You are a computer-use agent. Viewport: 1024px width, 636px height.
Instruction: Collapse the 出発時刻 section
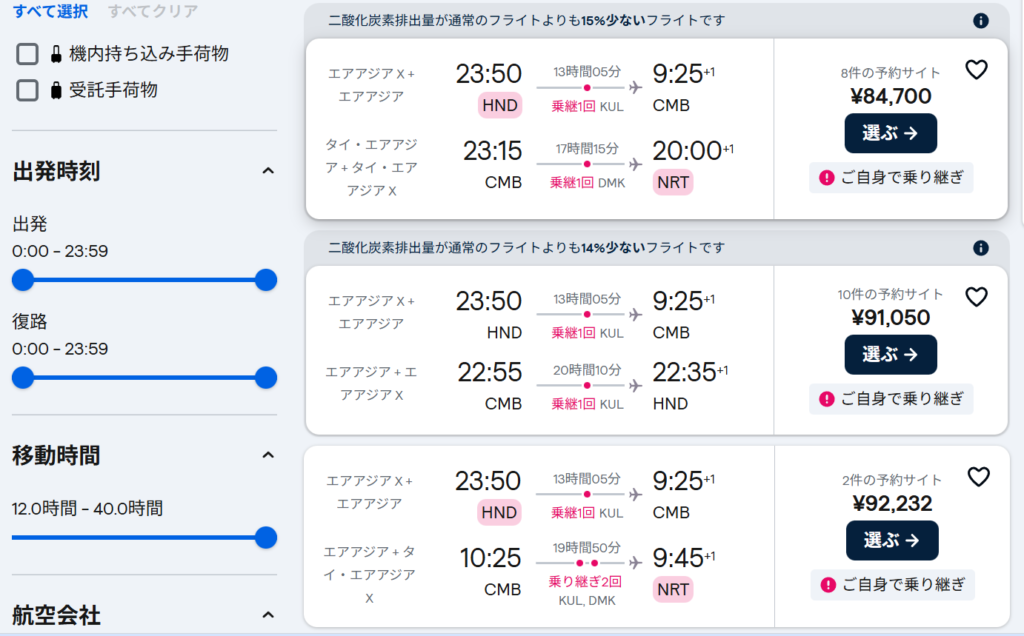click(x=267, y=171)
